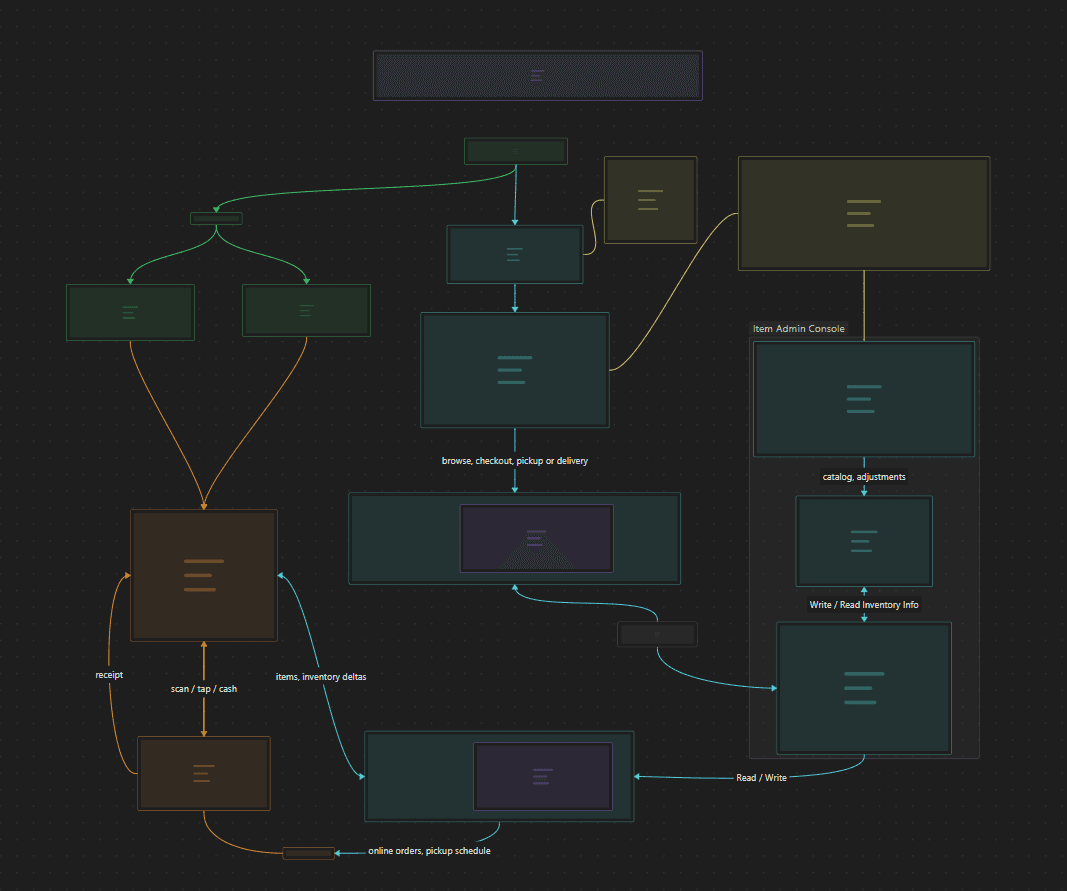Select the top teal card inside Item Admin Console

click(x=864, y=399)
